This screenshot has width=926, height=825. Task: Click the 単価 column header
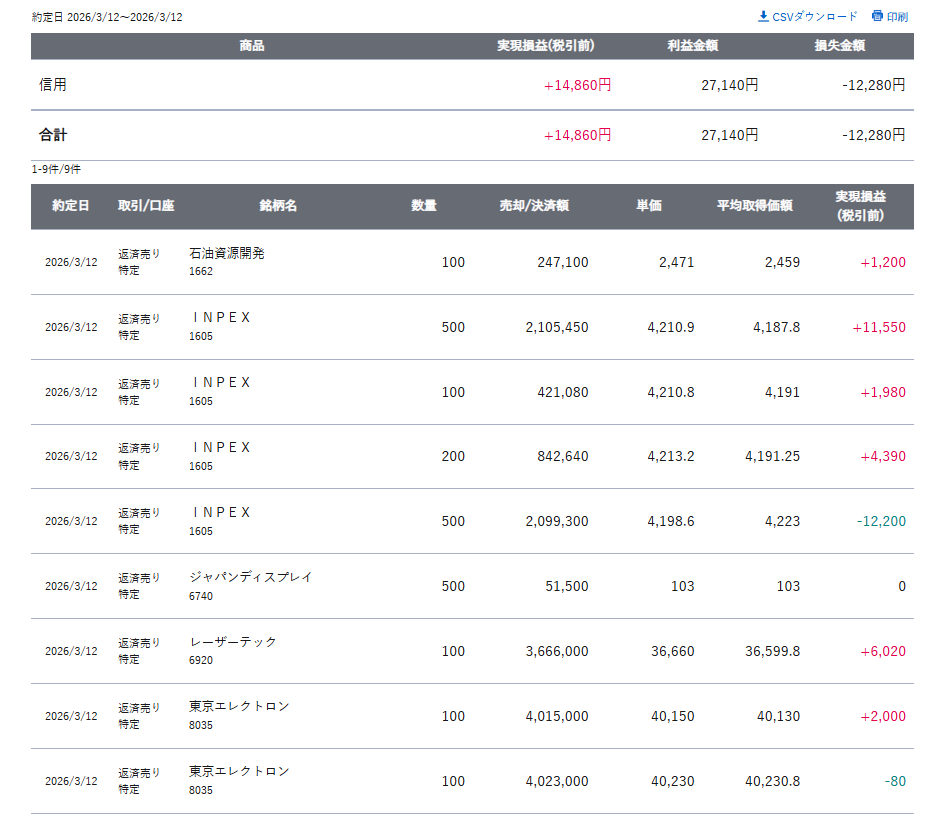(649, 206)
